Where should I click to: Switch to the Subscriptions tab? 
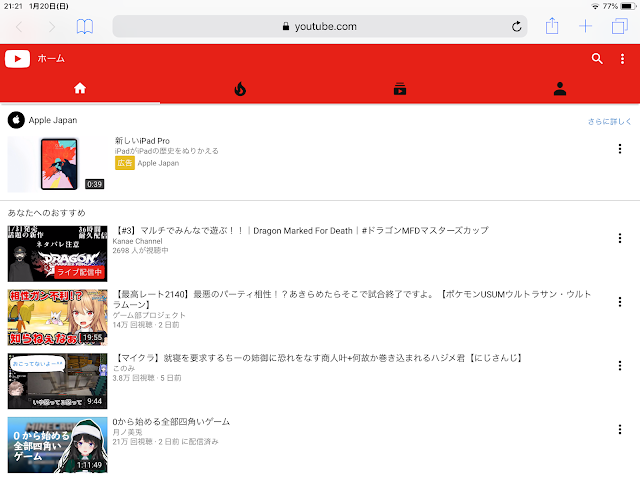click(x=400, y=89)
